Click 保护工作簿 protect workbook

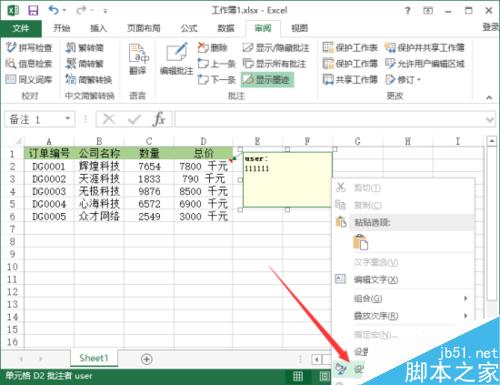coord(350,63)
